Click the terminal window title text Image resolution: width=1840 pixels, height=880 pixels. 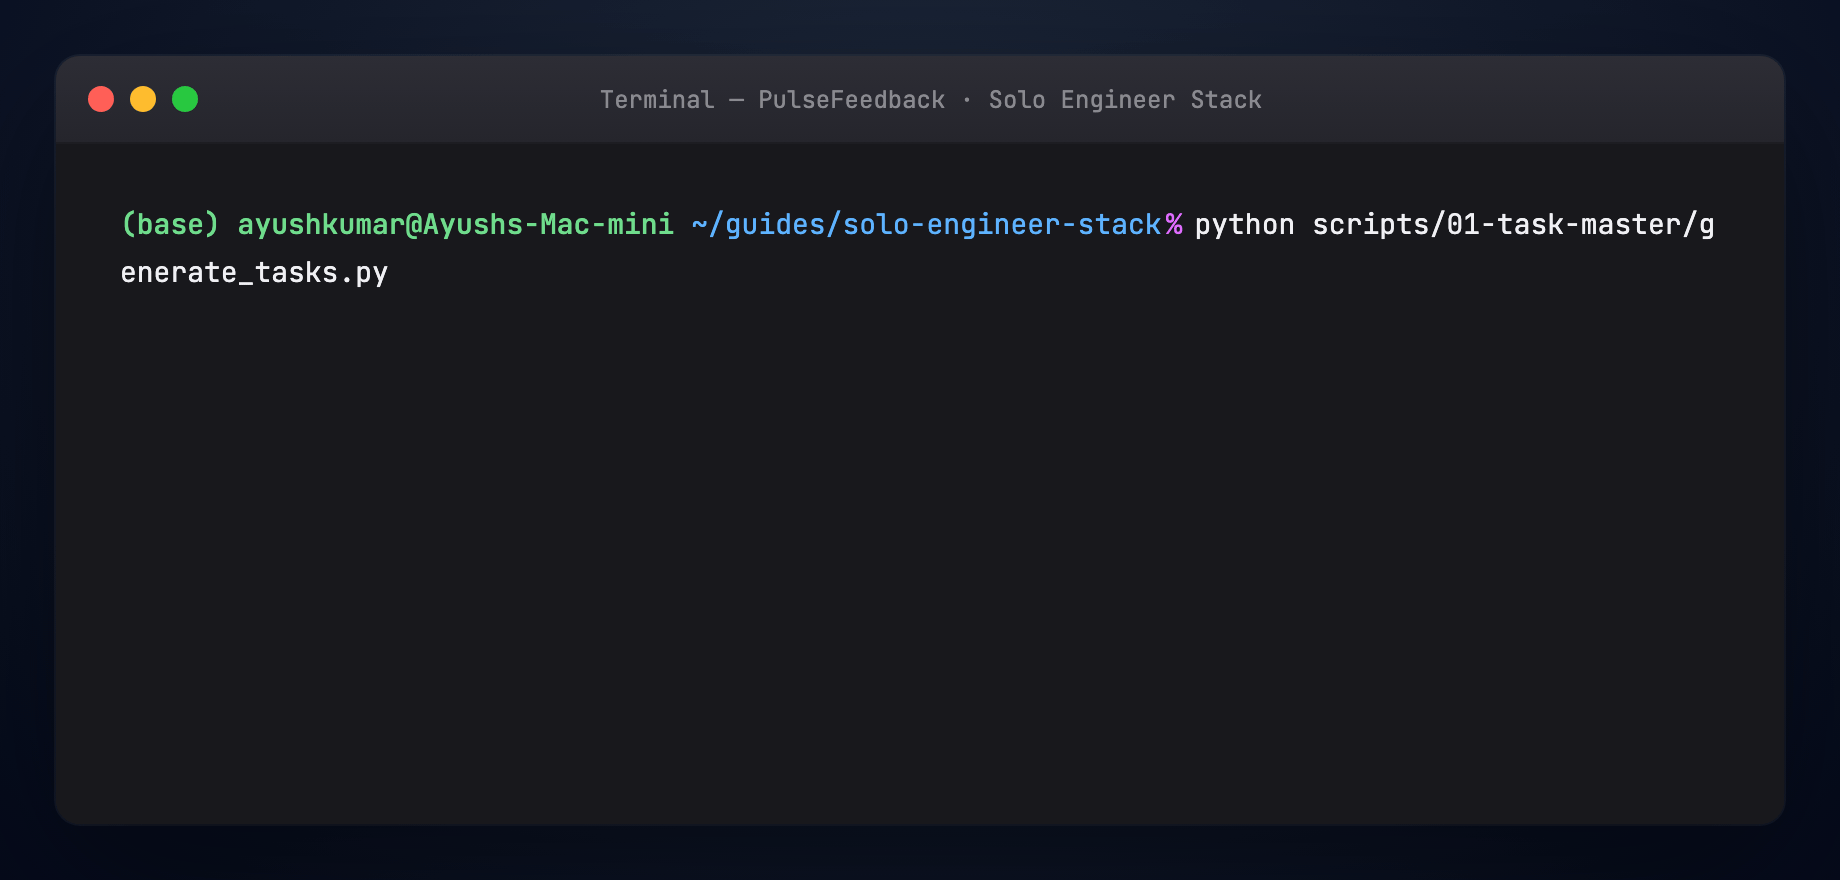pos(930,100)
